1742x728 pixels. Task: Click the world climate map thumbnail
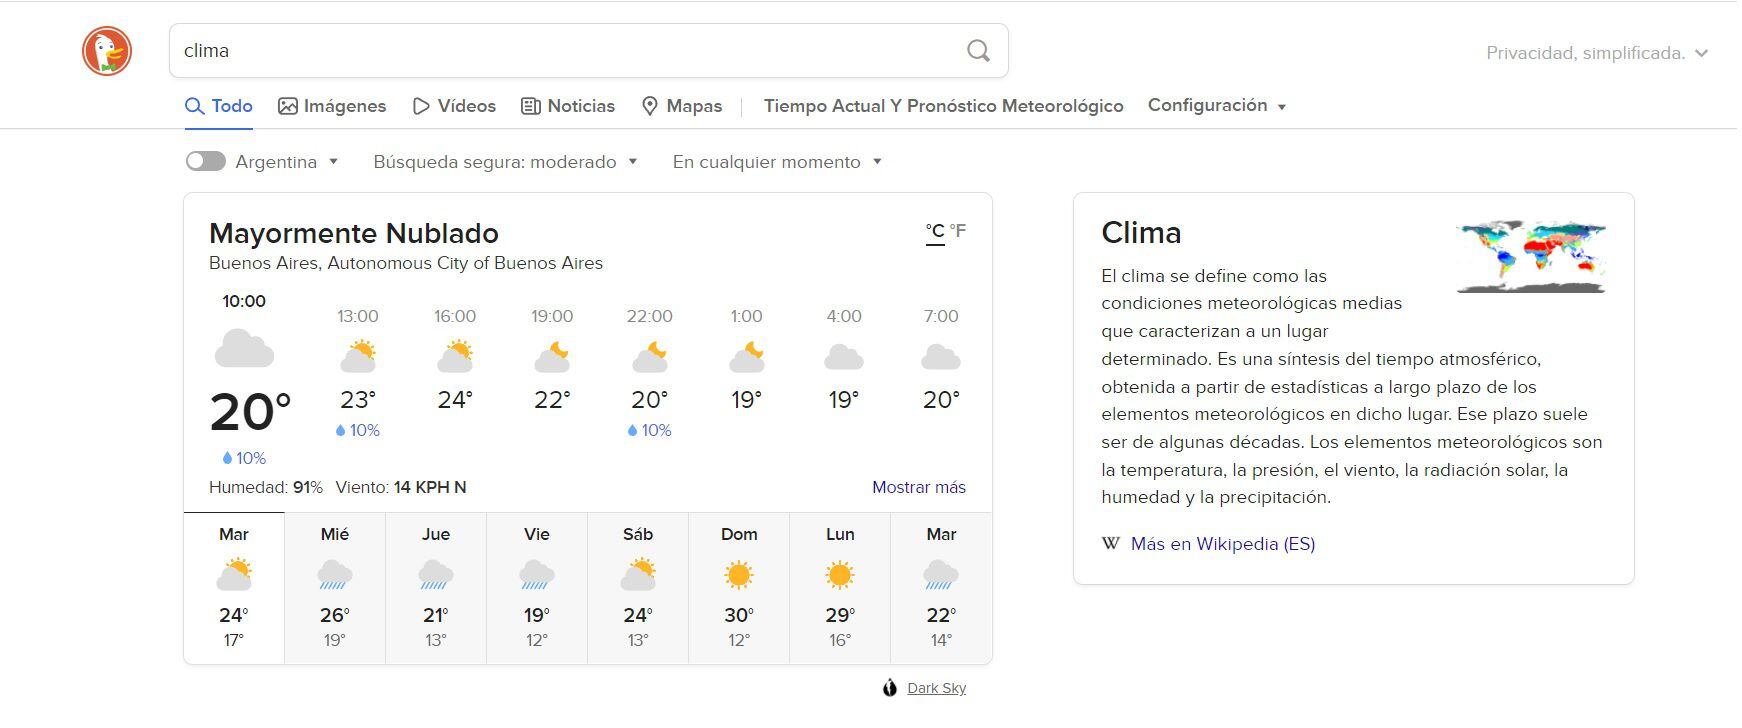pyautogui.click(x=1531, y=257)
